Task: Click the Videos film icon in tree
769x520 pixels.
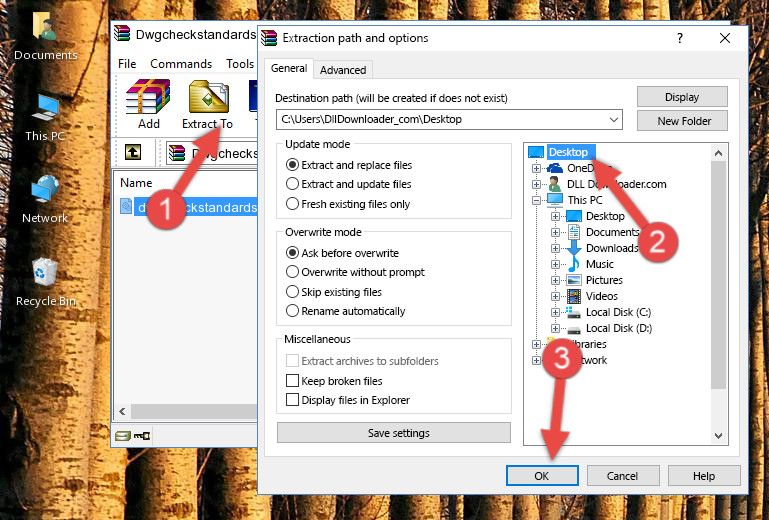Action: [574, 296]
